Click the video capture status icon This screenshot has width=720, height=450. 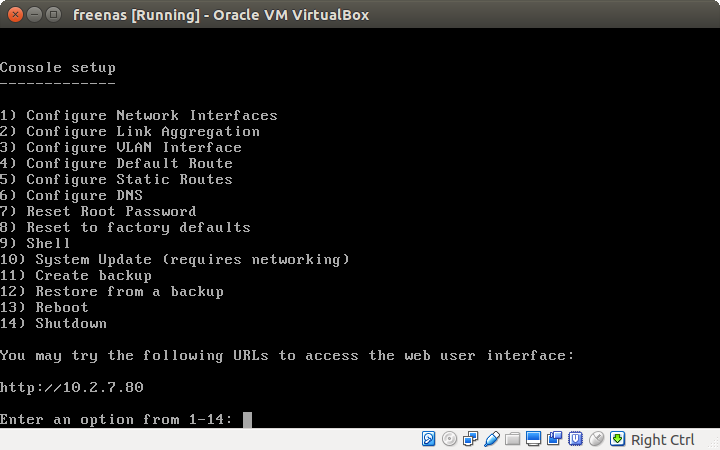click(x=554, y=439)
